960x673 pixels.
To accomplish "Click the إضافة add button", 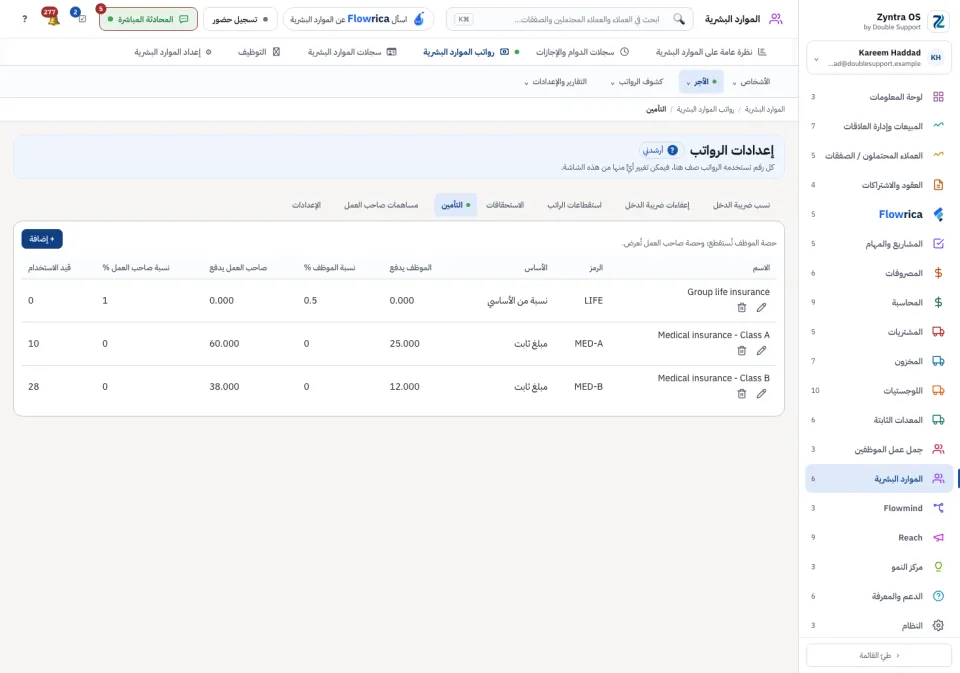I will (42, 239).
